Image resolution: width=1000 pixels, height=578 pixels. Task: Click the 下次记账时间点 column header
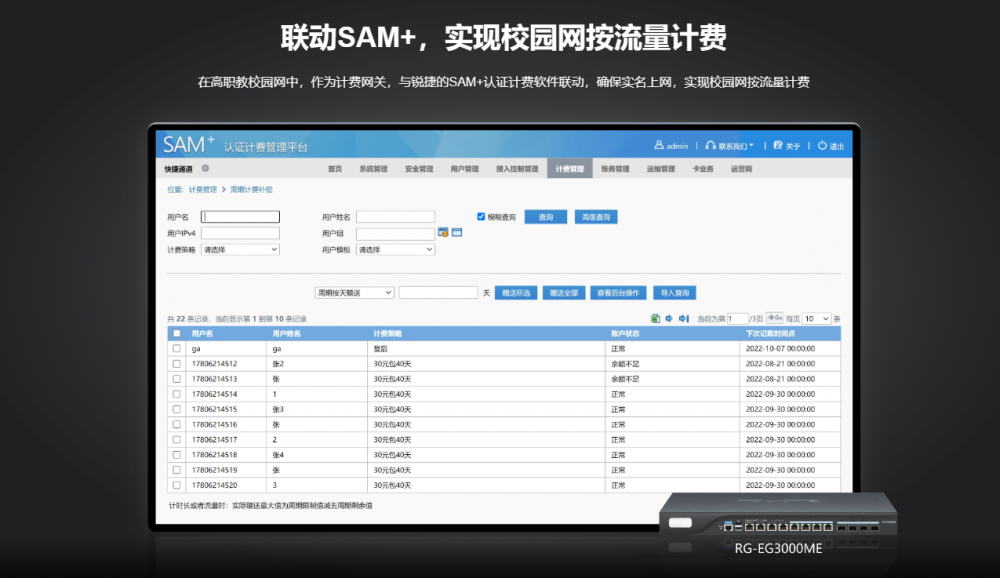pyautogui.click(x=770, y=334)
